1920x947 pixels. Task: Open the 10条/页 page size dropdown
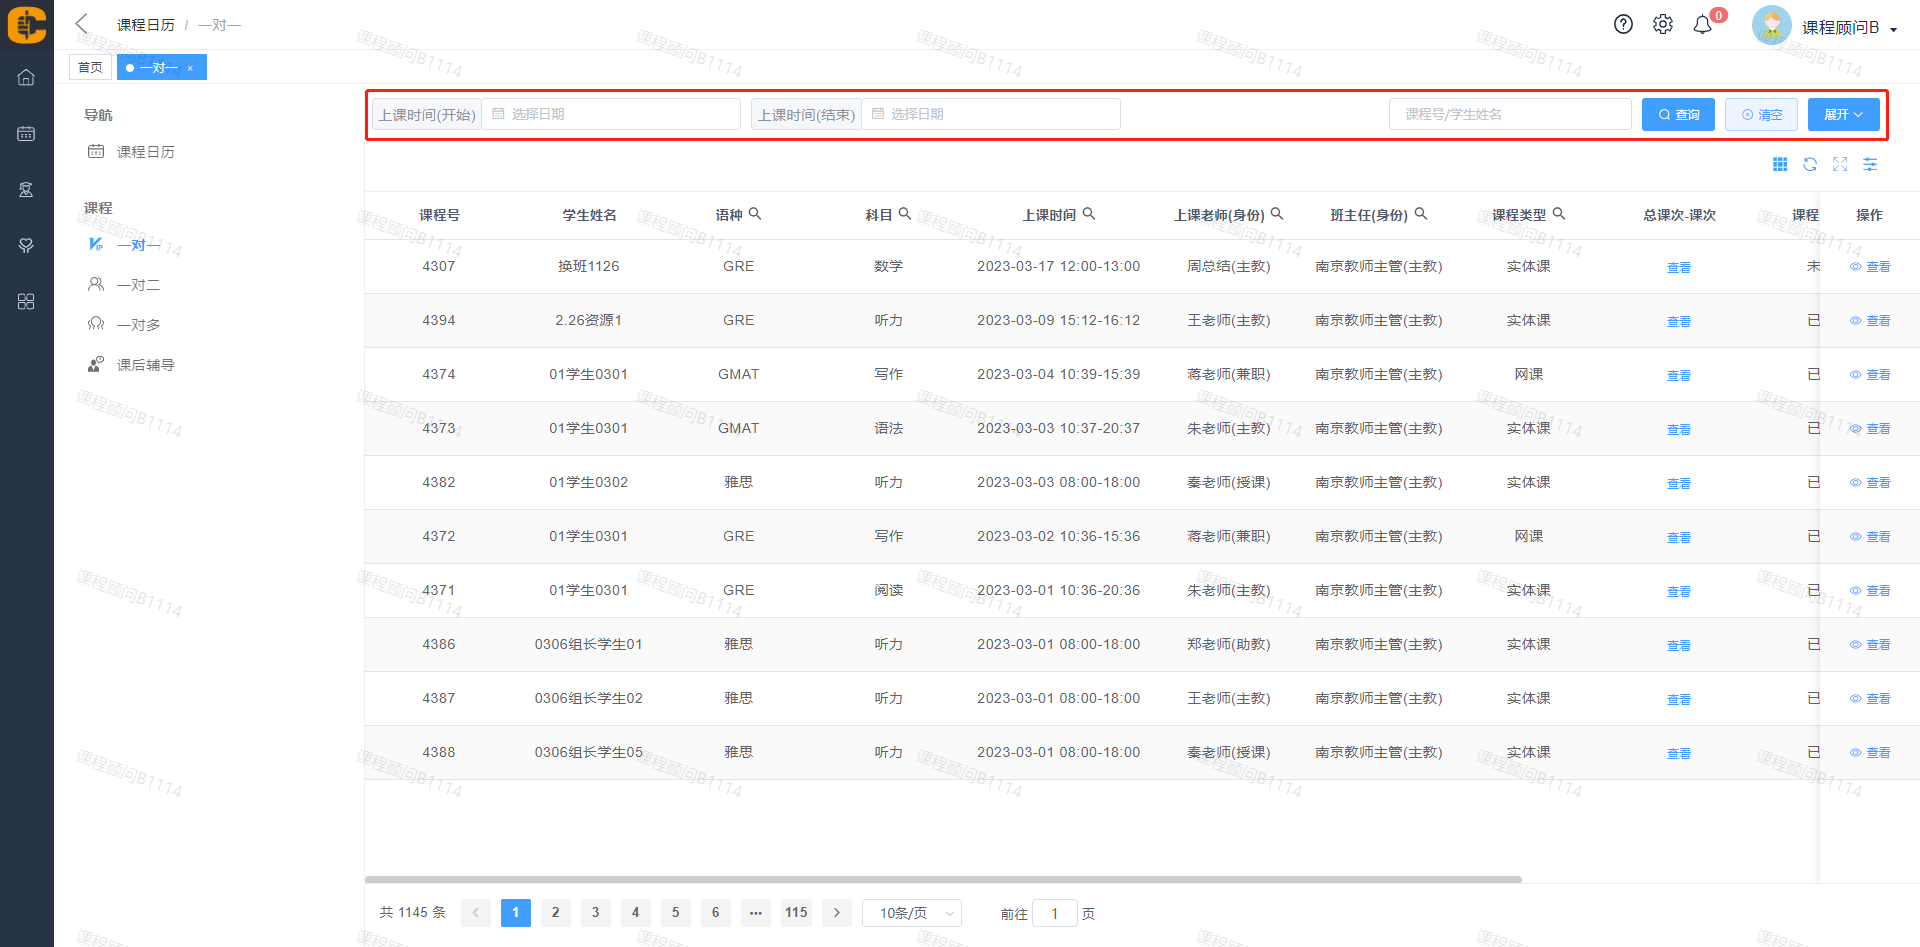[x=911, y=913]
